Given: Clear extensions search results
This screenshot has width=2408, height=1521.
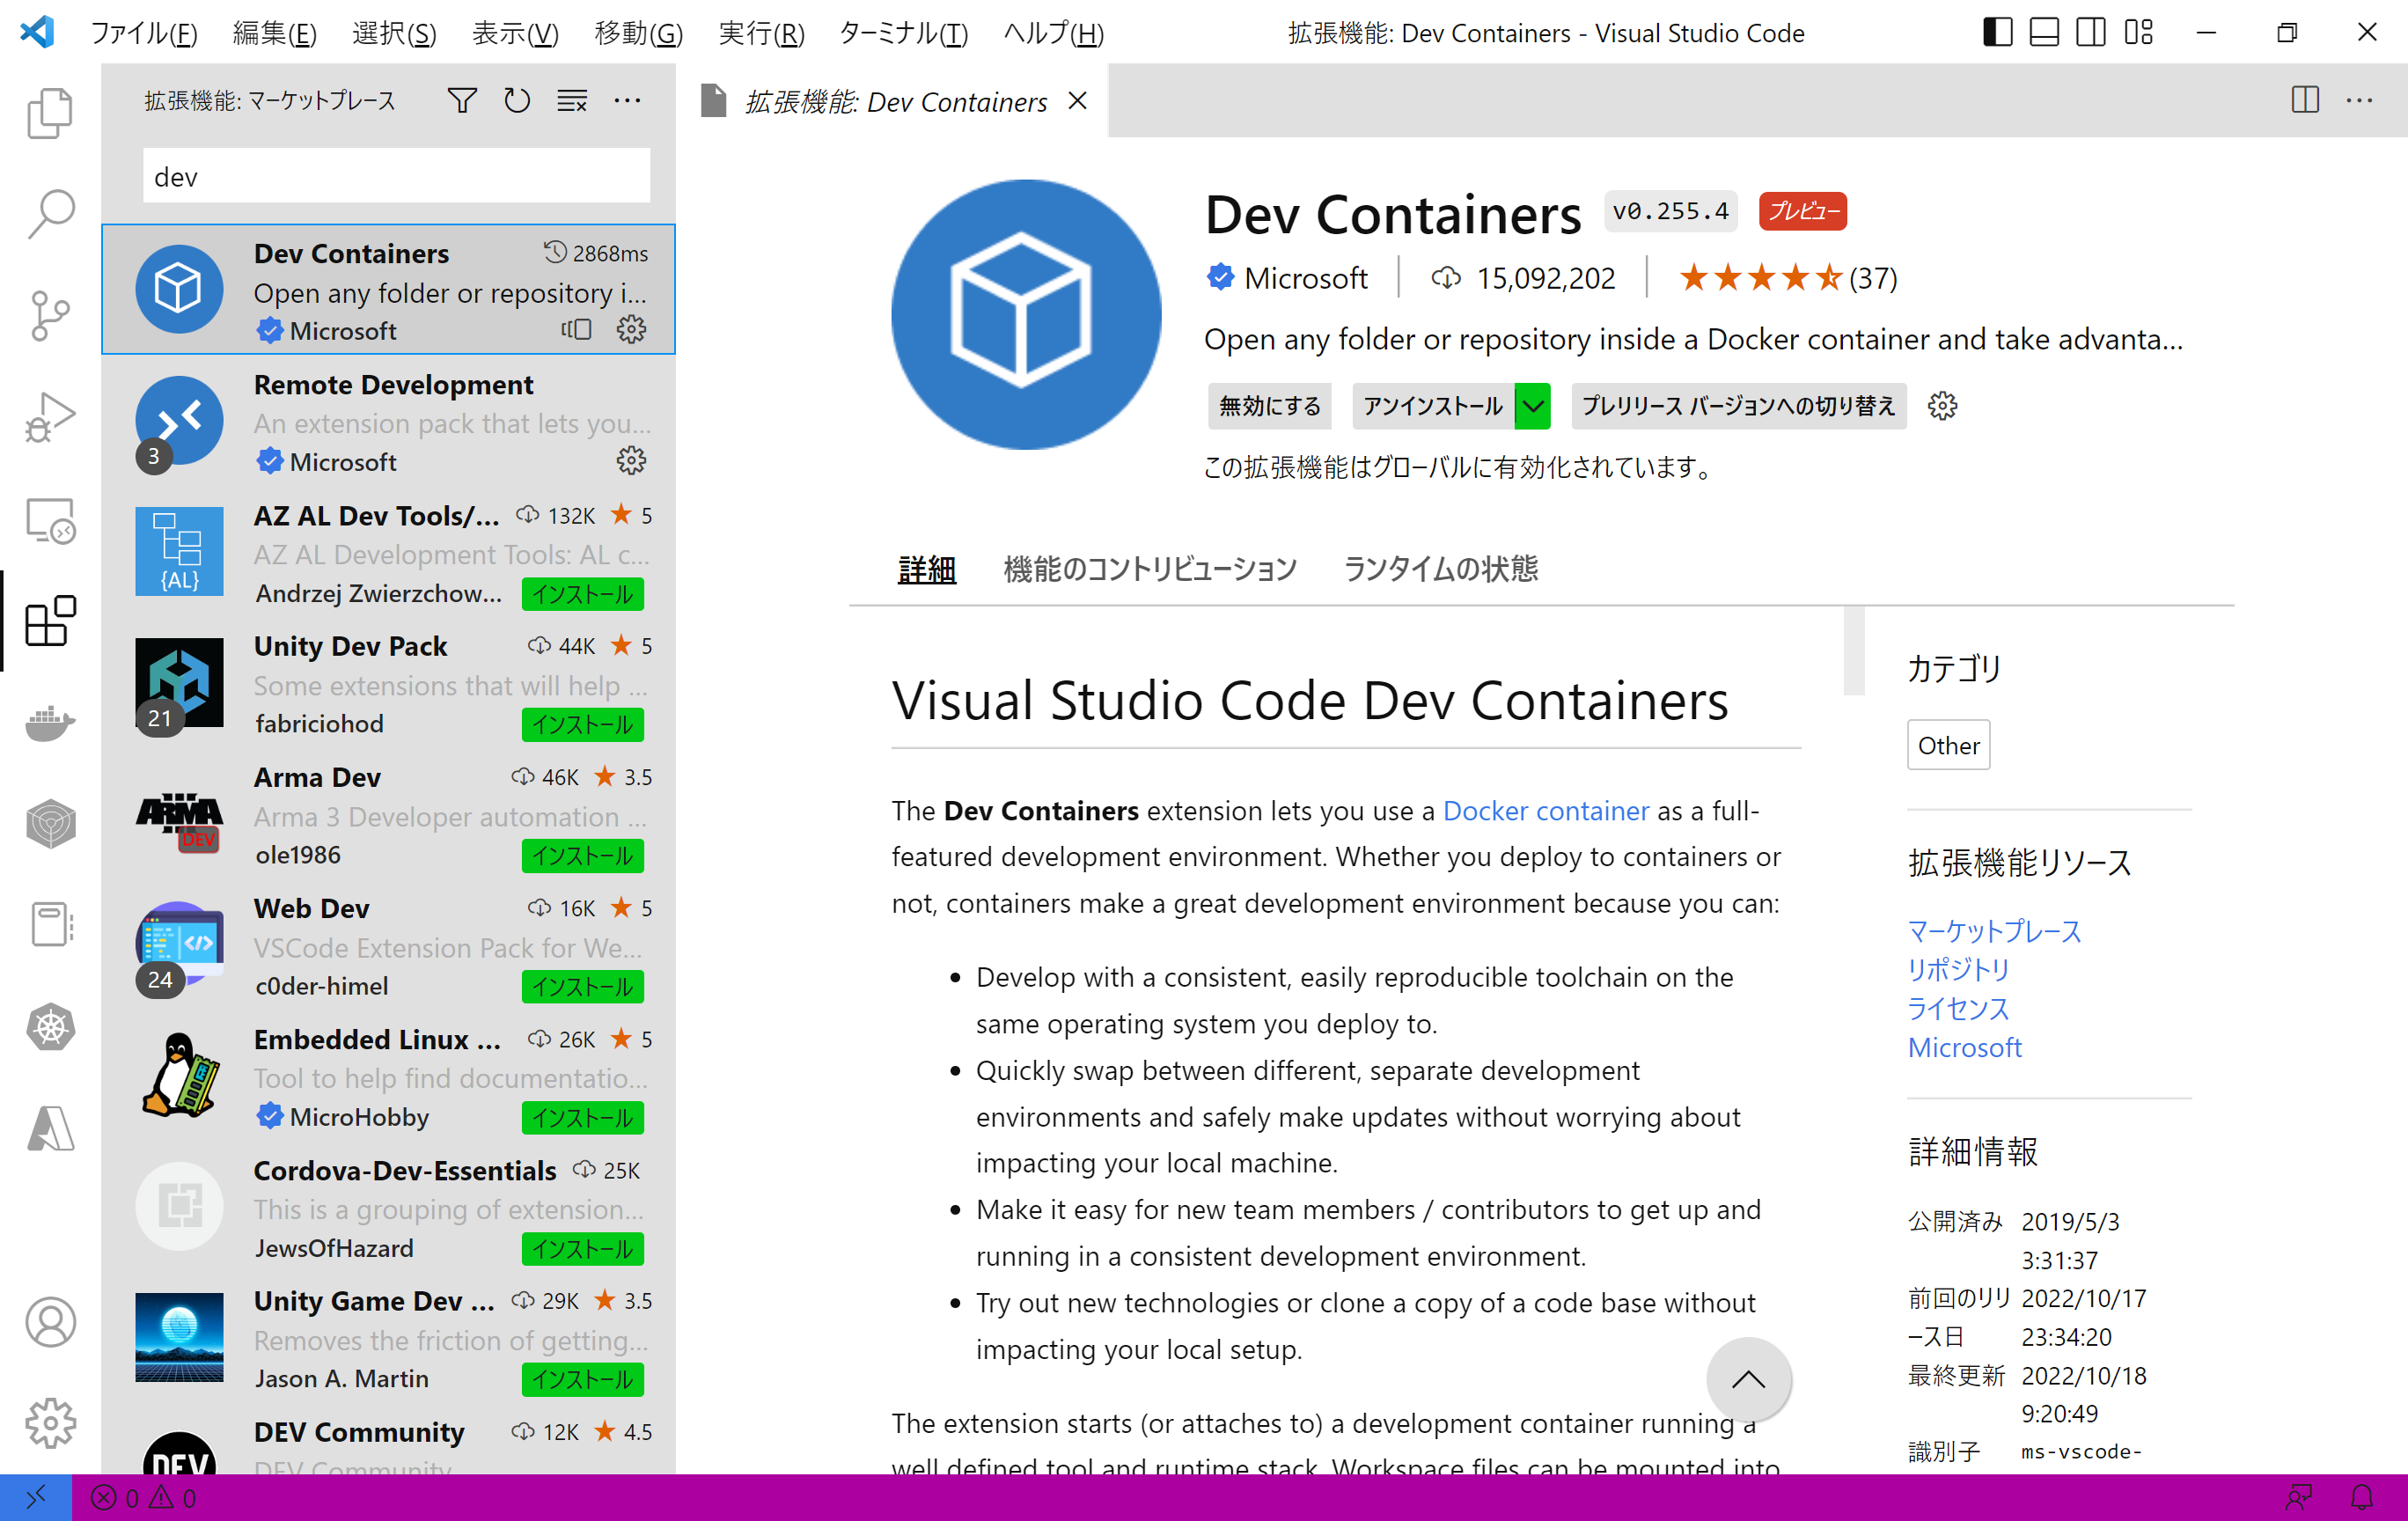Looking at the screenshot, I should [x=572, y=101].
